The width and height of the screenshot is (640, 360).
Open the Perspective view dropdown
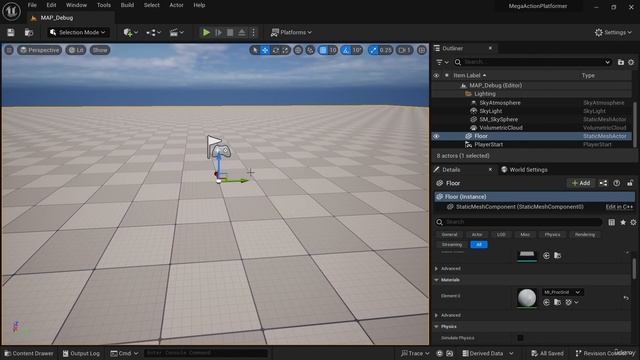[x=39, y=50]
